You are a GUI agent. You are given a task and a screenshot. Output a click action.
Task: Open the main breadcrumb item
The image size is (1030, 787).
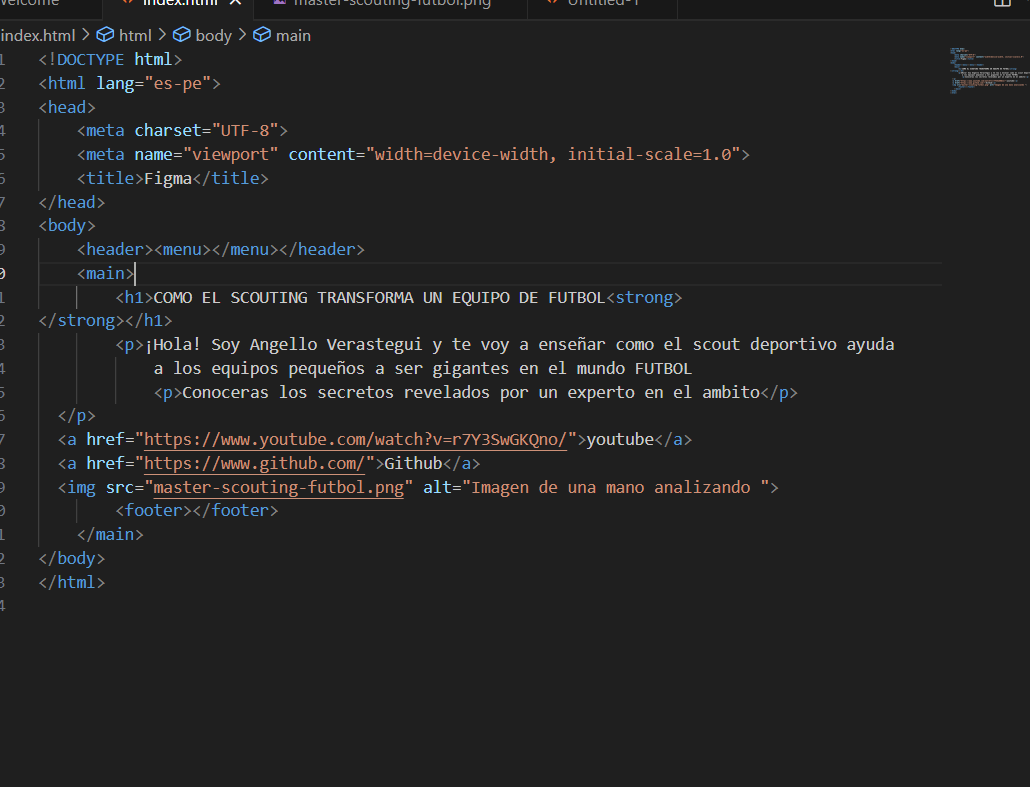click(x=293, y=35)
